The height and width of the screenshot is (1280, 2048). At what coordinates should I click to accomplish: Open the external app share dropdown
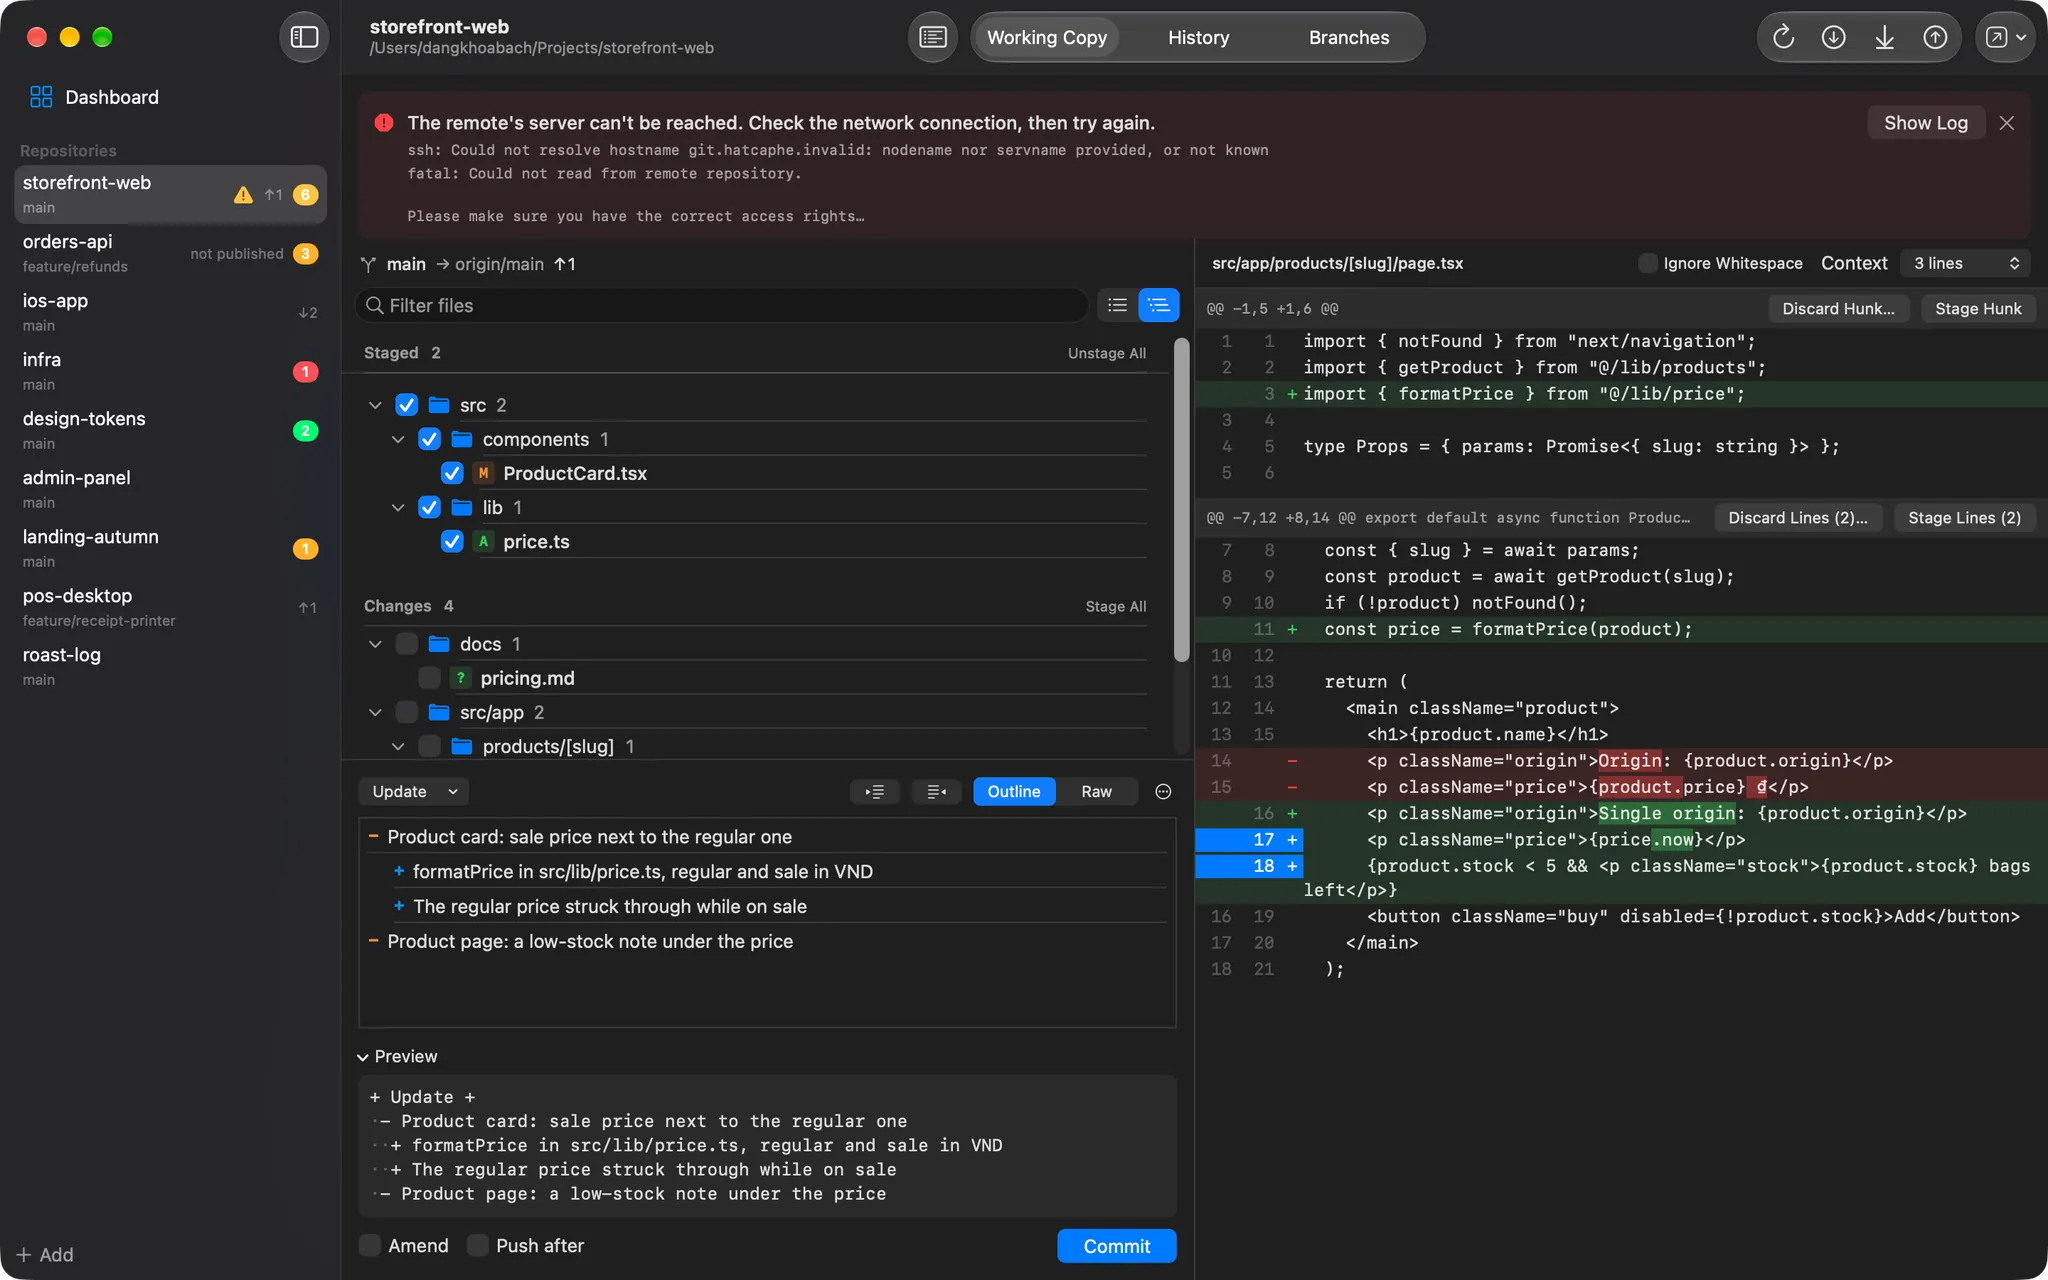2005,37
